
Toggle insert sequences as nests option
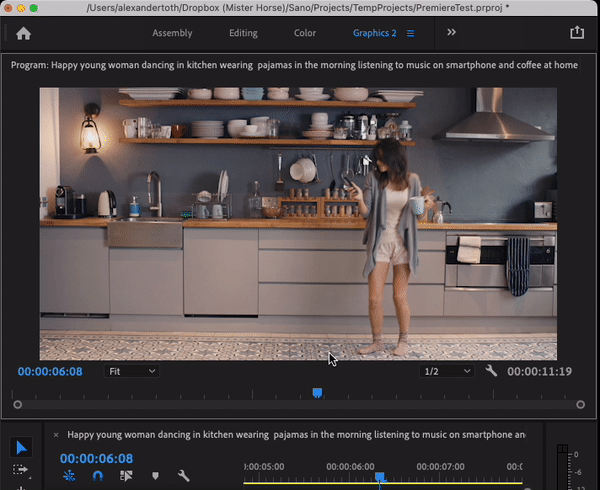69,476
